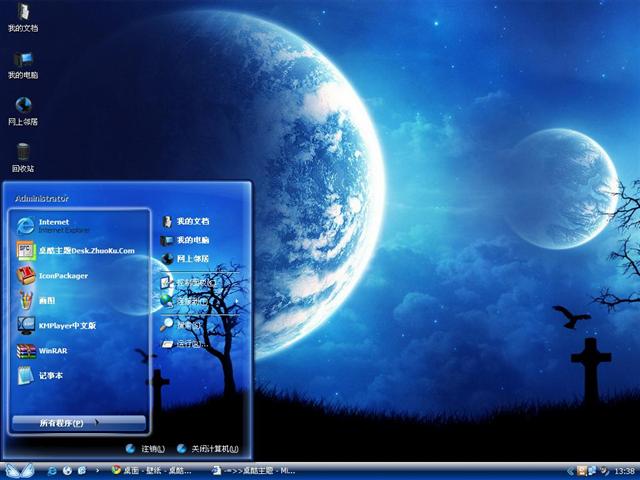The width and height of the screenshot is (640, 480).
Task: Open 回收站 (Recycle Bin) desktop icon
Action: [x=23, y=155]
